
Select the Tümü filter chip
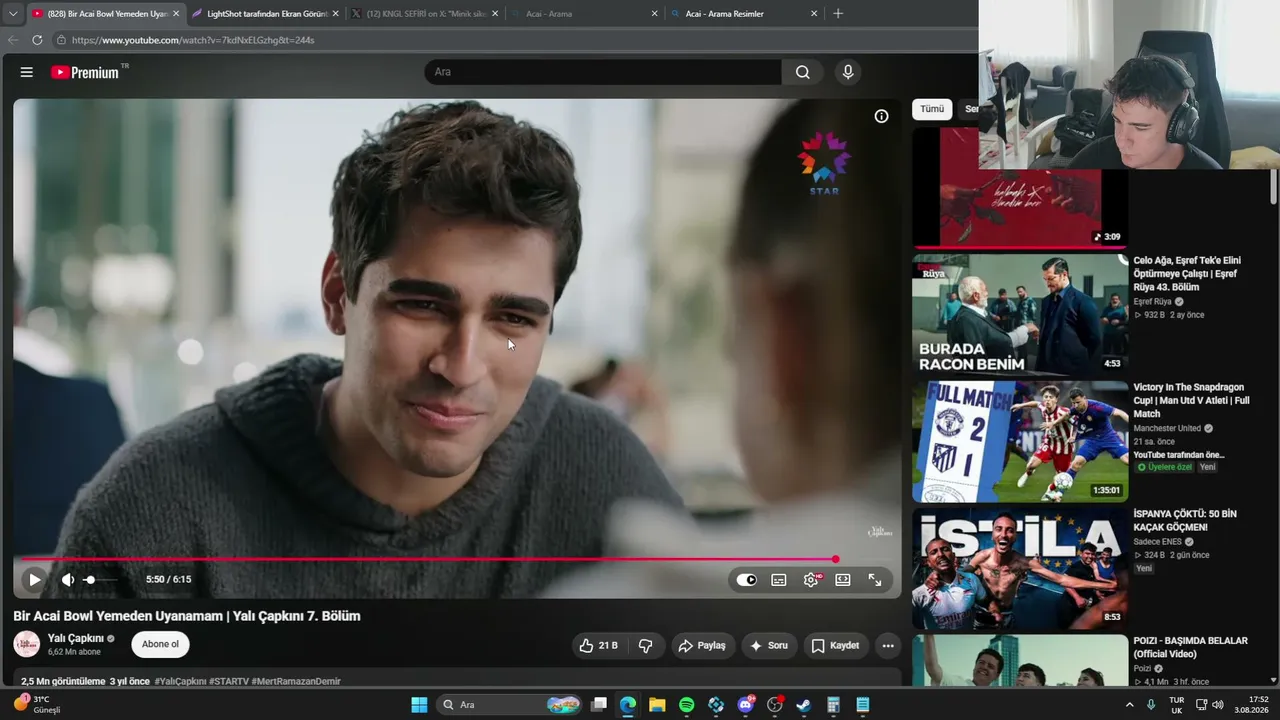tap(932, 109)
